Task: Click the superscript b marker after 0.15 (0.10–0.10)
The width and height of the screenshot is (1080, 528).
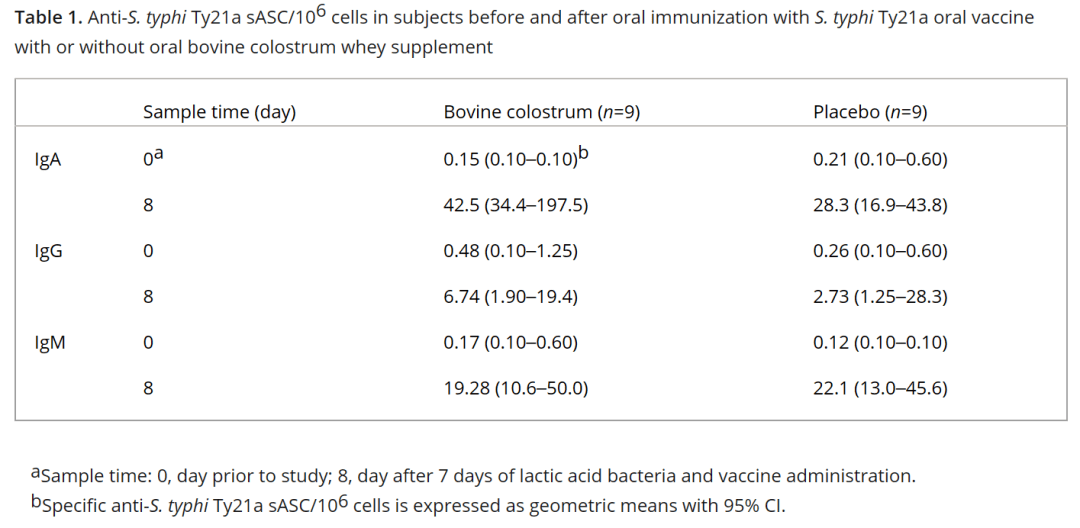Action: (x=583, y=153)
